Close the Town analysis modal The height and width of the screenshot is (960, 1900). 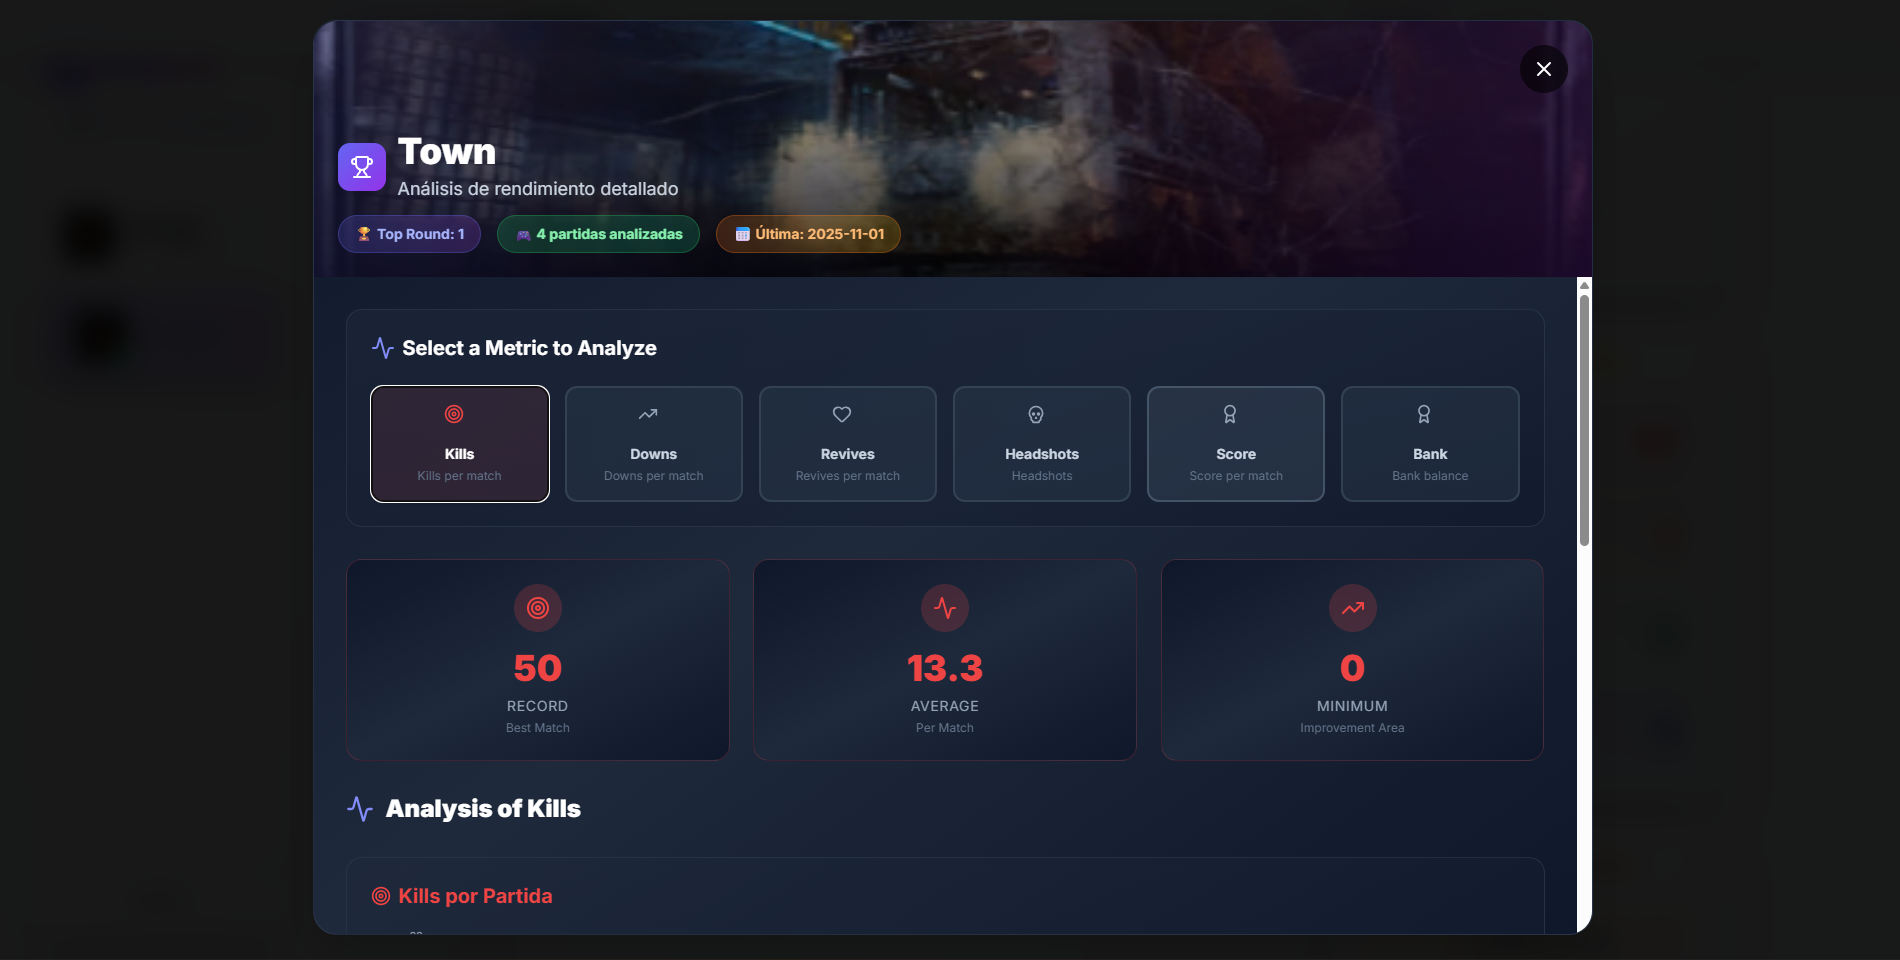click(x=1543, y=69)
